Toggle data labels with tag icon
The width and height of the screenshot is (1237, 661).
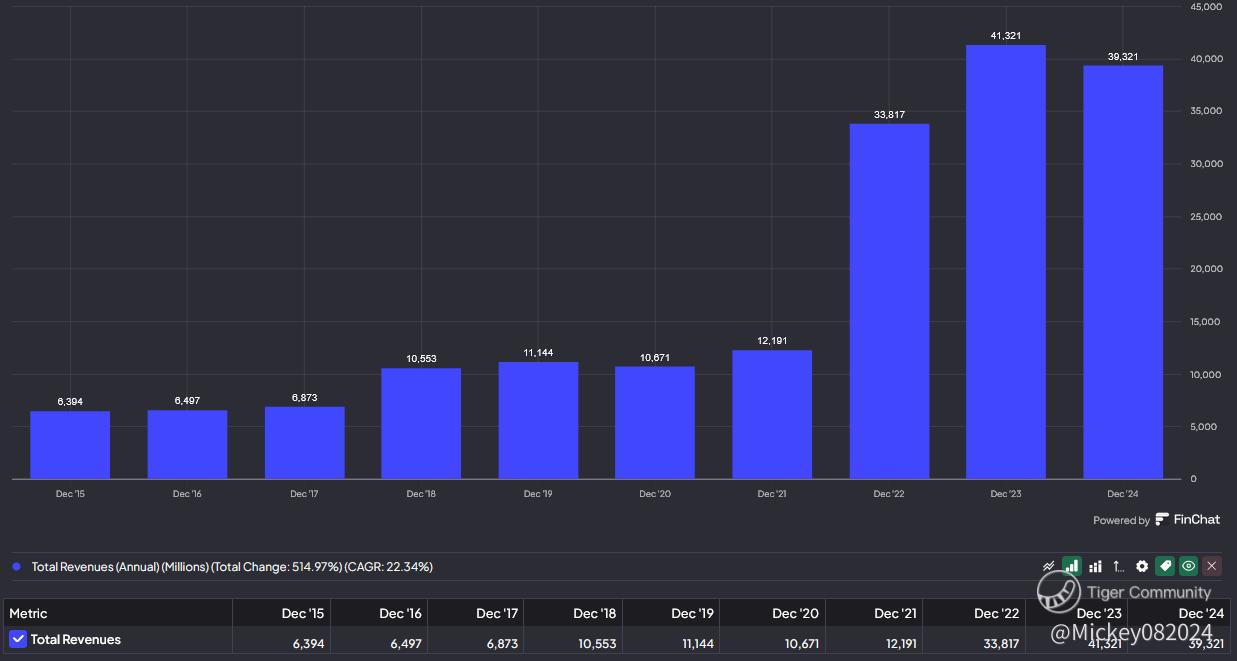click(1165, 566)
